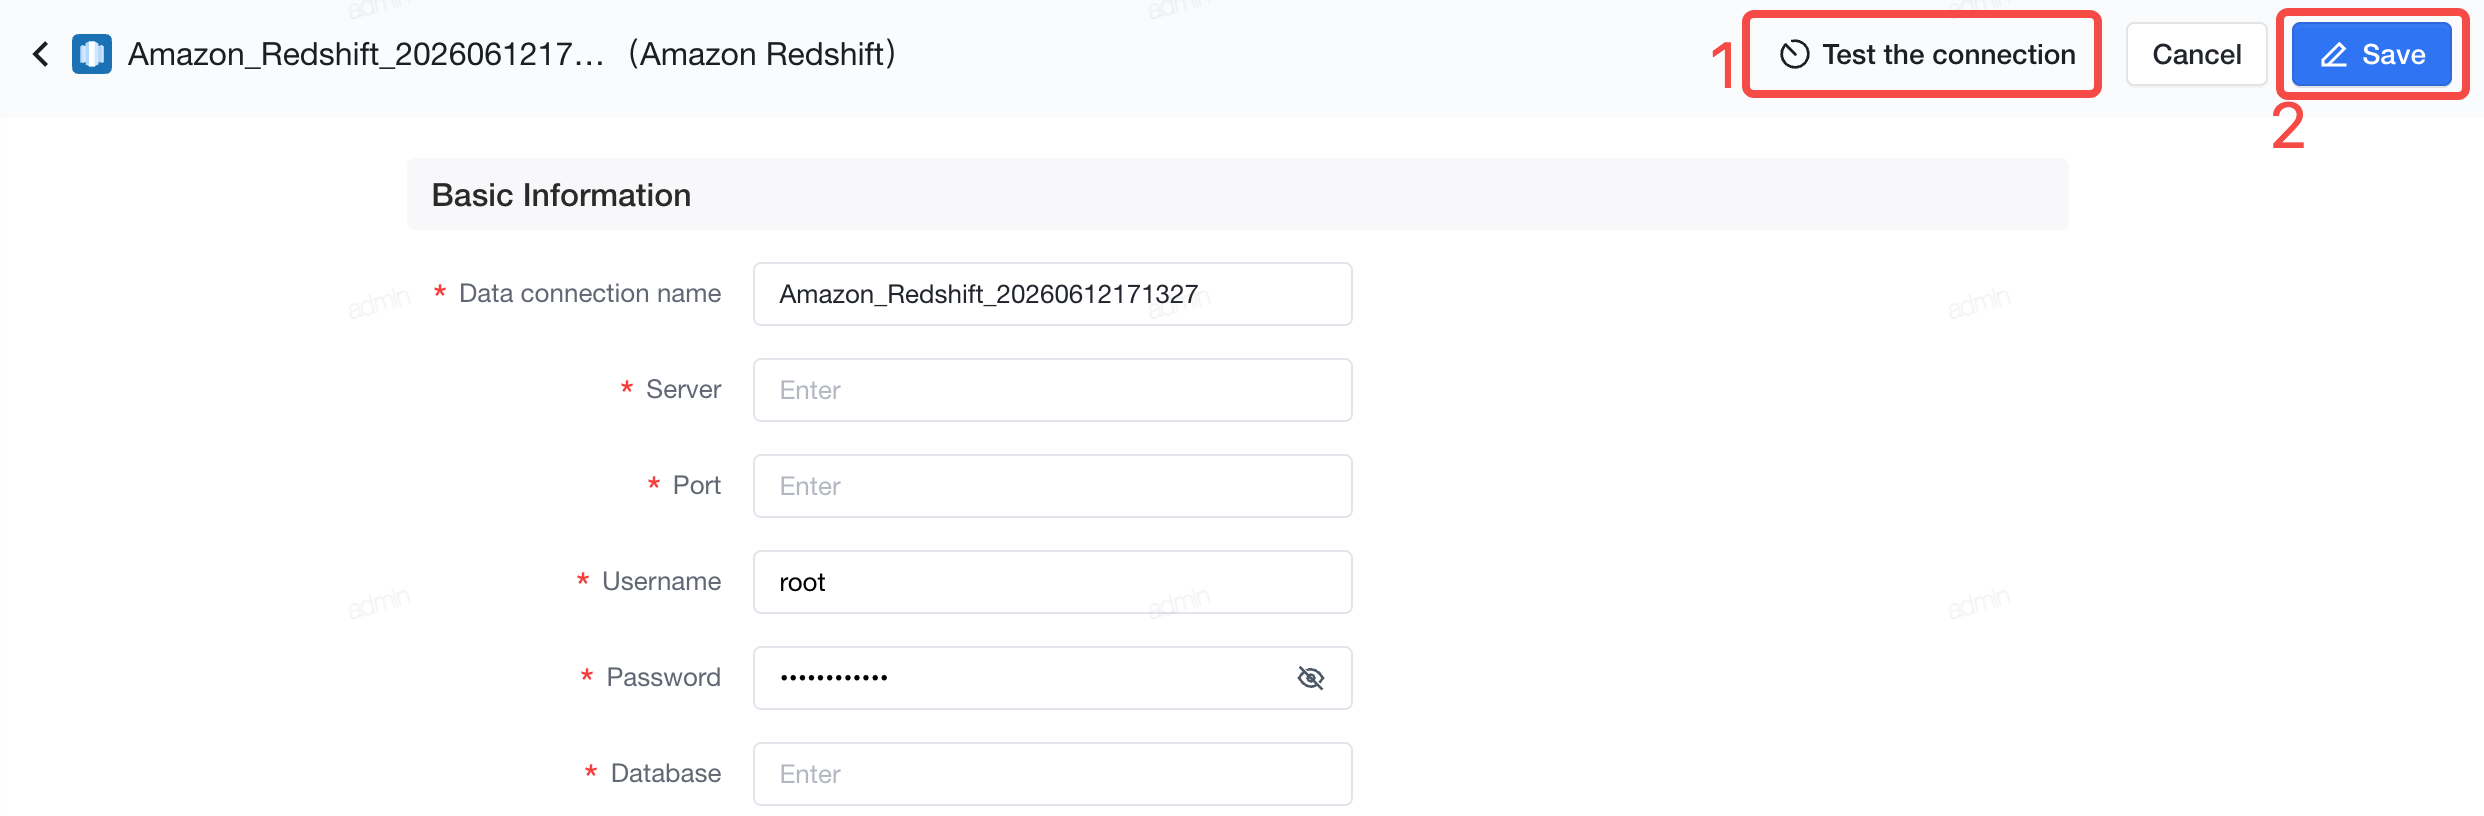Go back using the left chevron arrow
2484x816 pixels.
coord(40,54)
